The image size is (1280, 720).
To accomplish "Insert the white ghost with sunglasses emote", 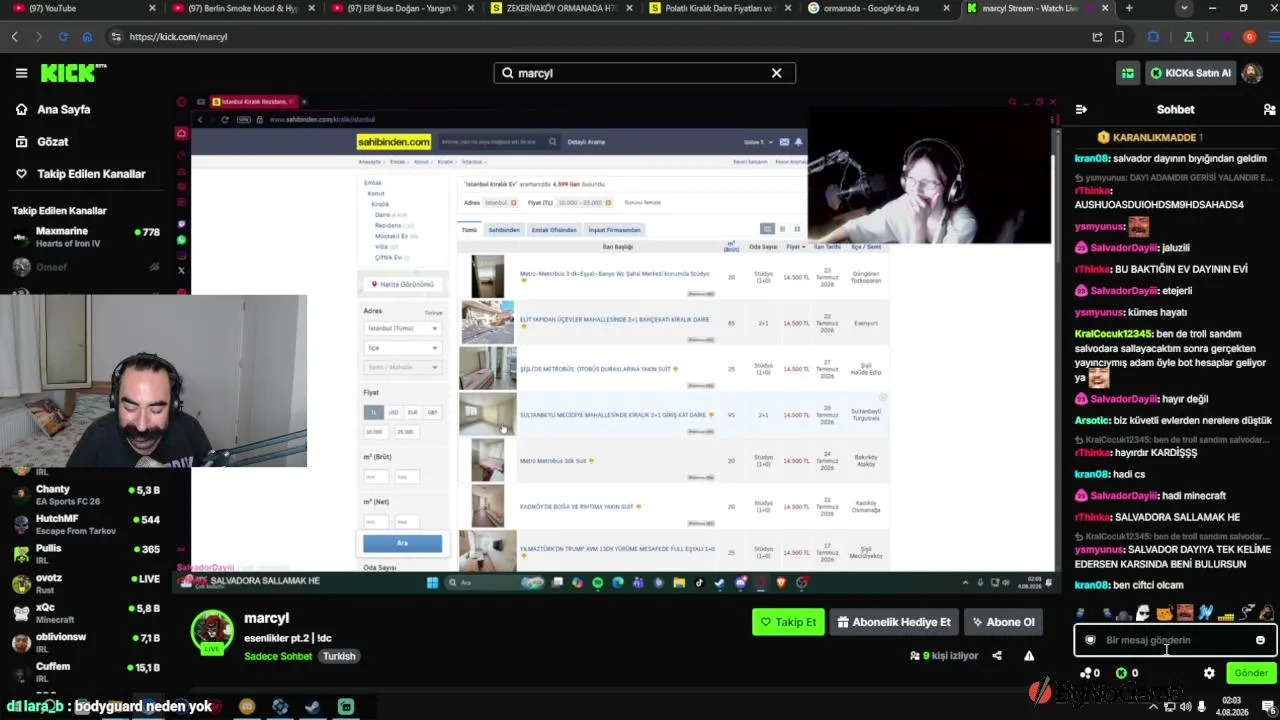I will coord(1143,613).
